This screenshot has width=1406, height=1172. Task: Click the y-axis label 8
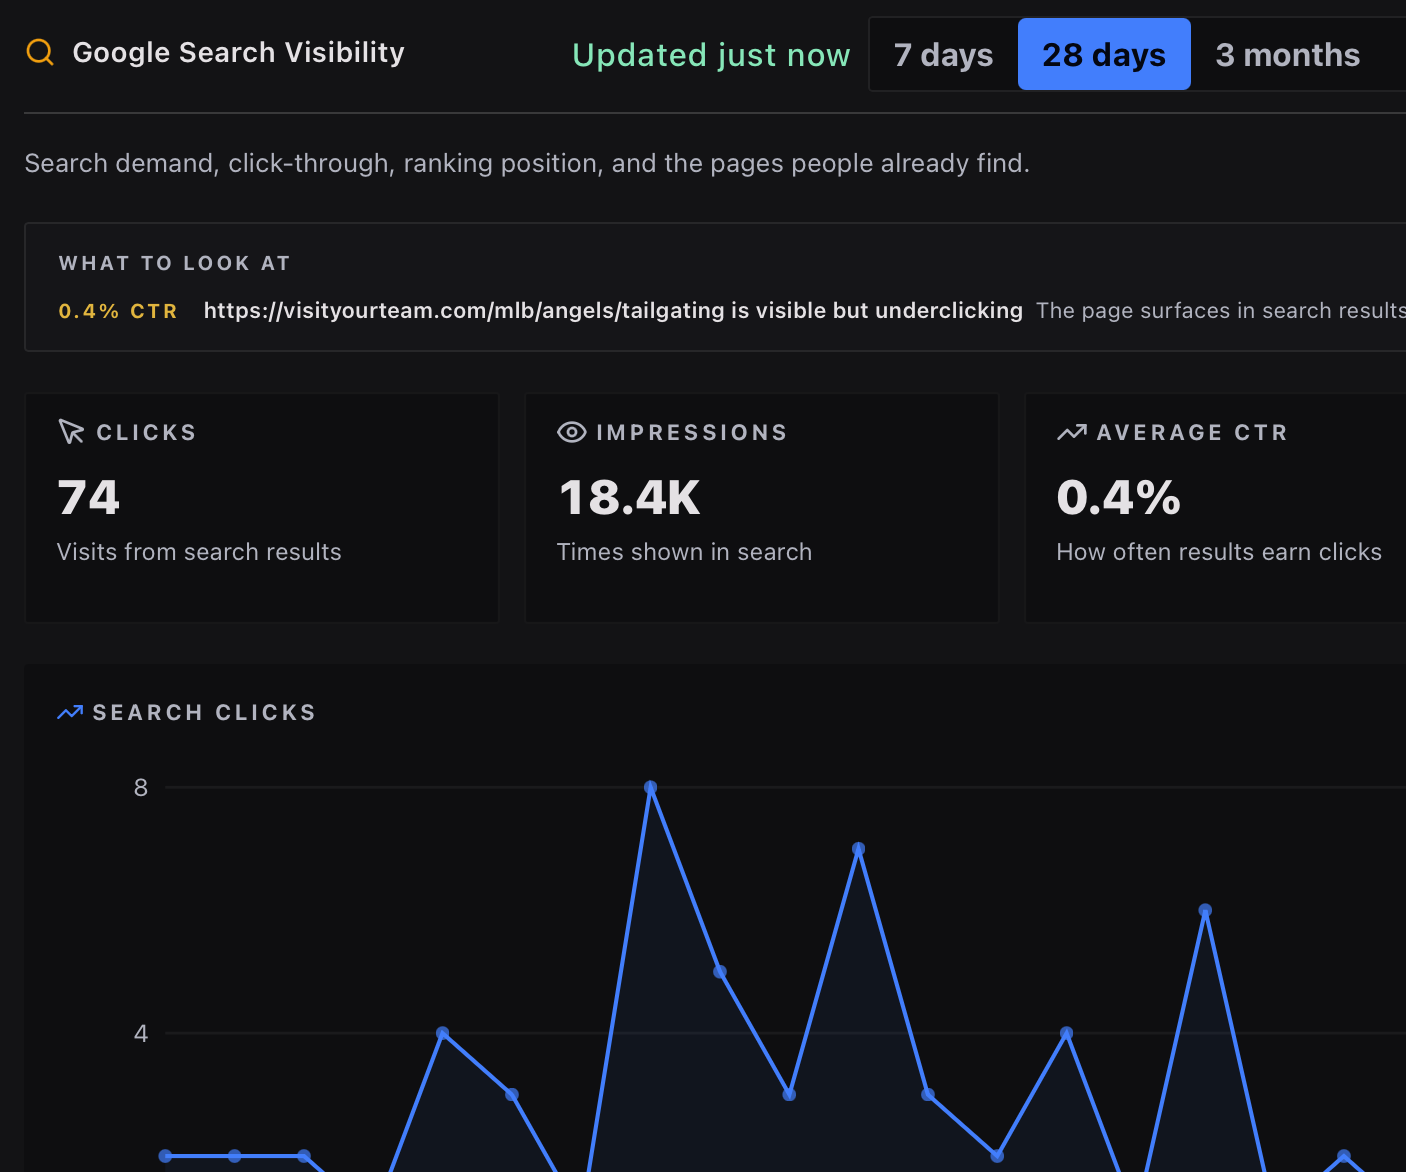point(141,788)
